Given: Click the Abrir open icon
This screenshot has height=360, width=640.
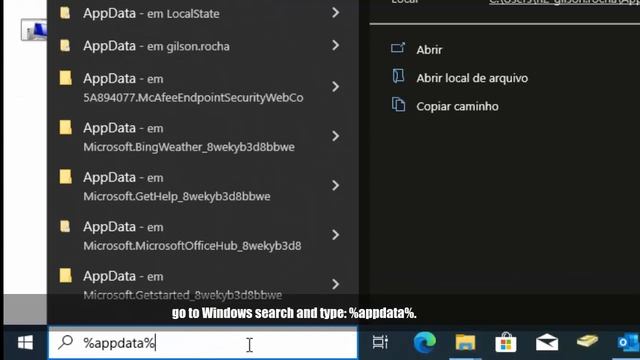Looking at the screenshot, I should (x=398, y=48).
